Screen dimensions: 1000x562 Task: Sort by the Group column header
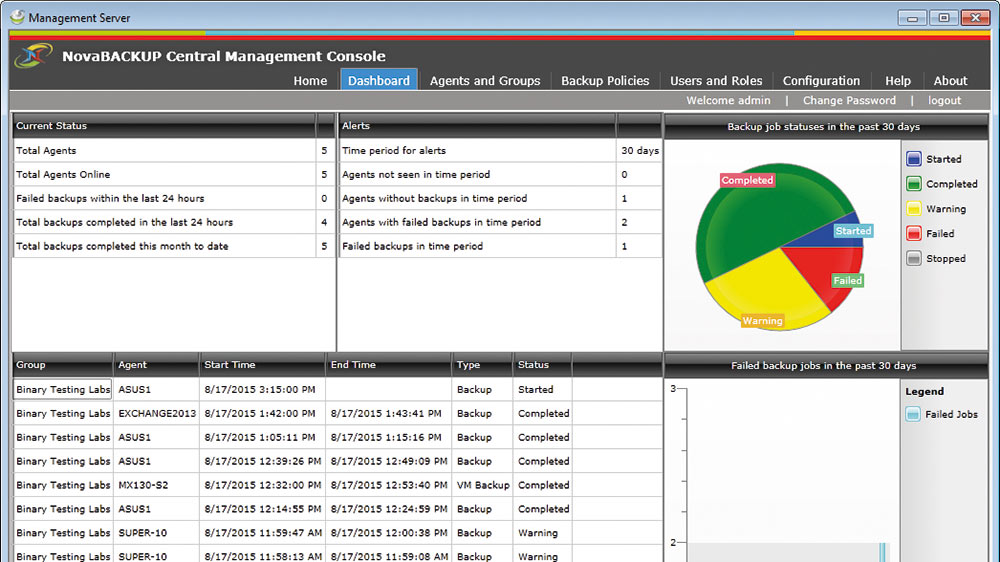click(x=62, y=365)
